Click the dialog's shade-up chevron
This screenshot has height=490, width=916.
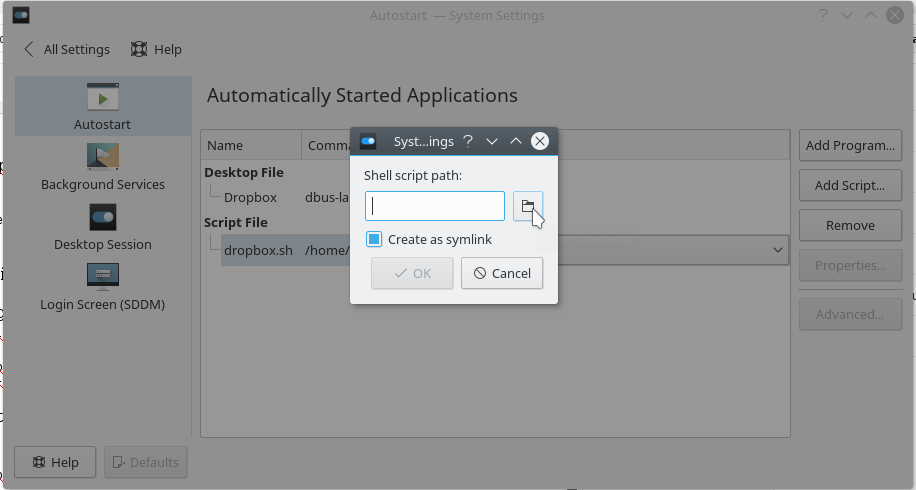[x=516, y=141]
